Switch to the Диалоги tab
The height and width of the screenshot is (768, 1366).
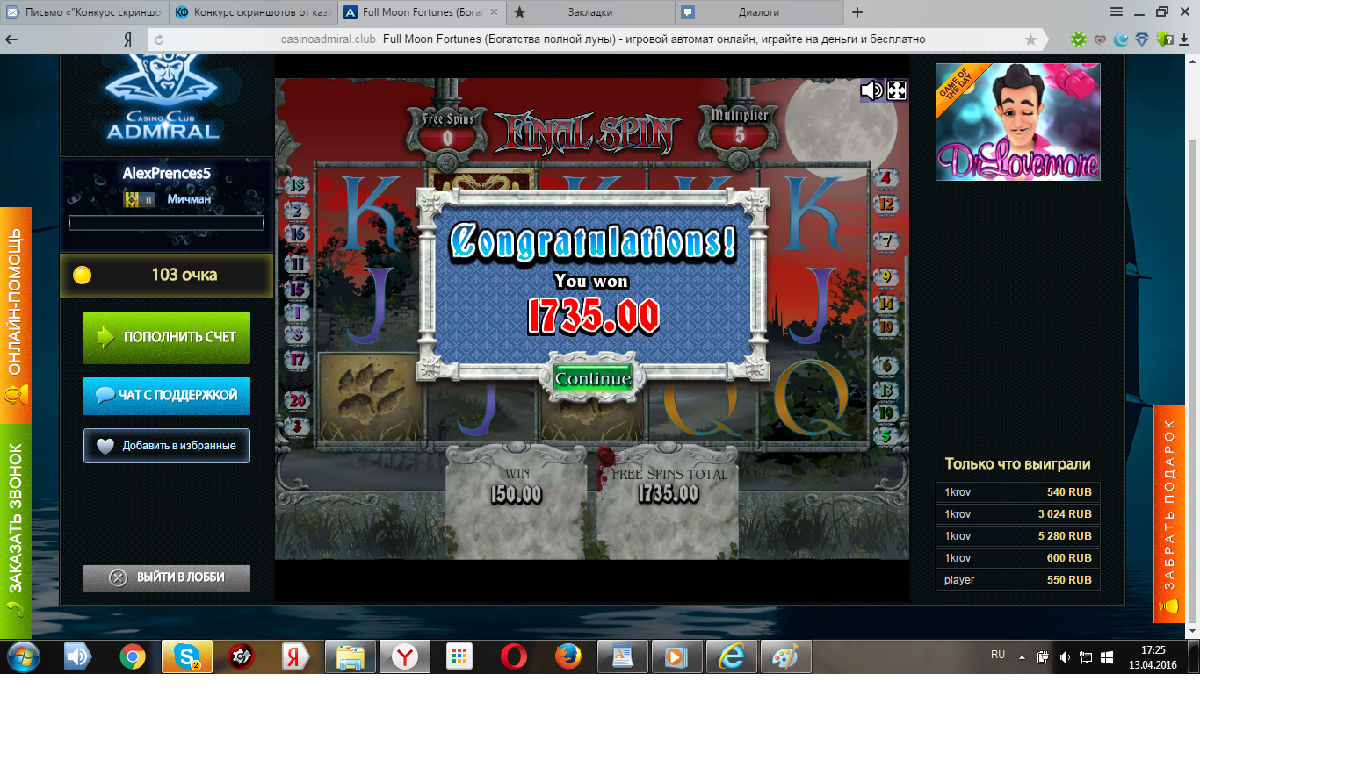(757, 13)
